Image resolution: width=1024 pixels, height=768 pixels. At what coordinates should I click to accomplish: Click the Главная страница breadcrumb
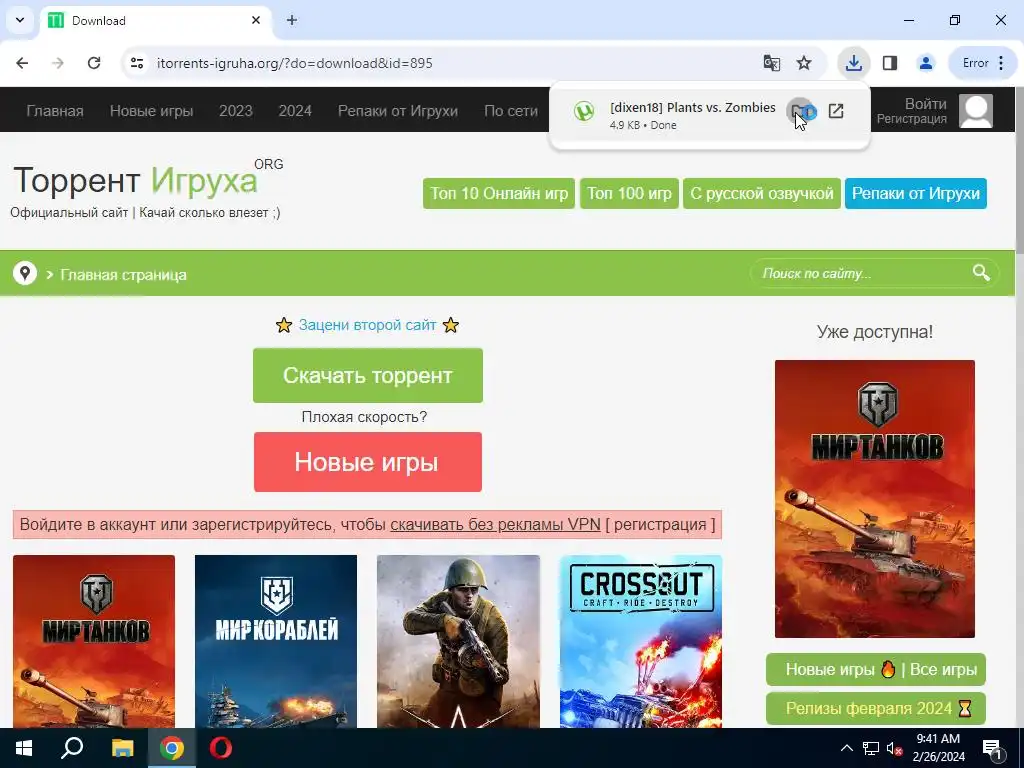[123, 275]
